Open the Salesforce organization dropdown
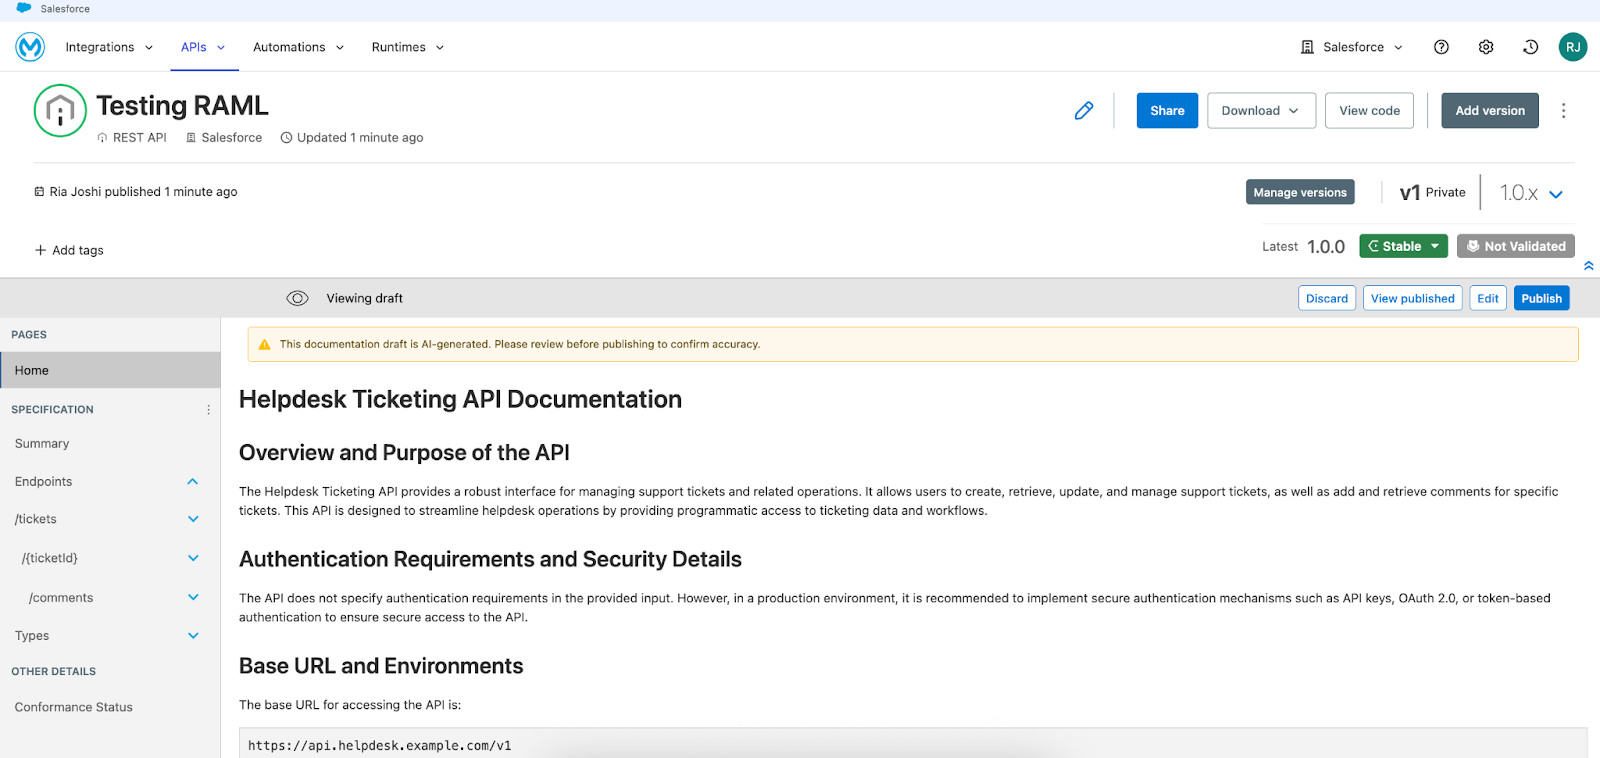Viewport: 1600px width, 758px height. pos(1352,47)
